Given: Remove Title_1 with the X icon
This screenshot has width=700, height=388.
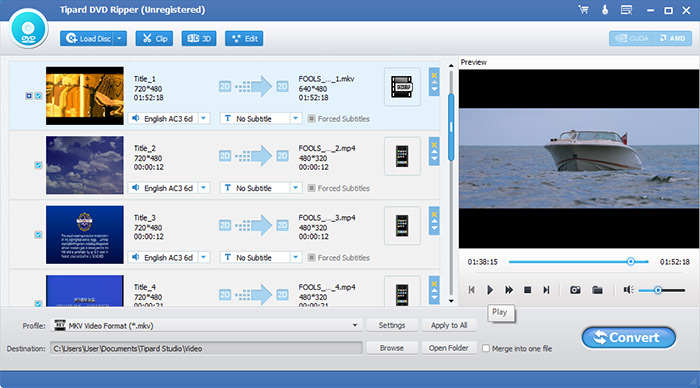Looking at the screenshot, I should point(434,75).
